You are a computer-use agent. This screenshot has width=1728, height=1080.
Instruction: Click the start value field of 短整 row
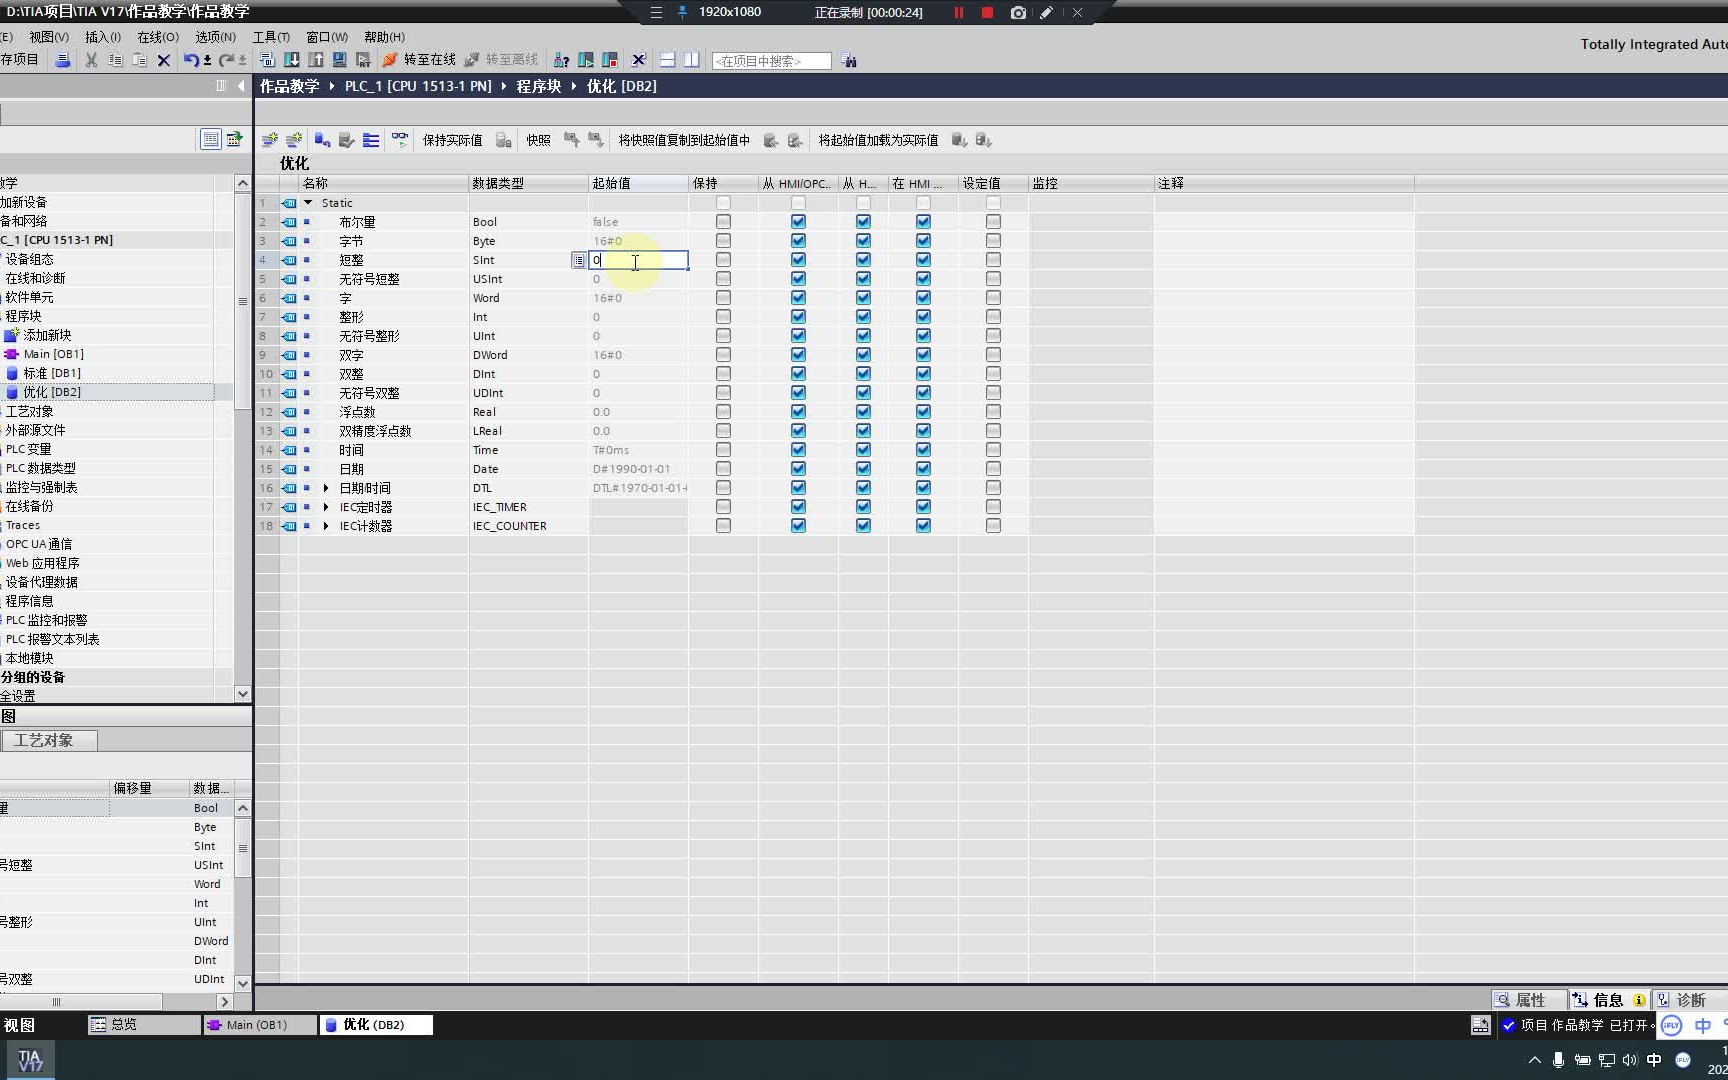point(638,260)
